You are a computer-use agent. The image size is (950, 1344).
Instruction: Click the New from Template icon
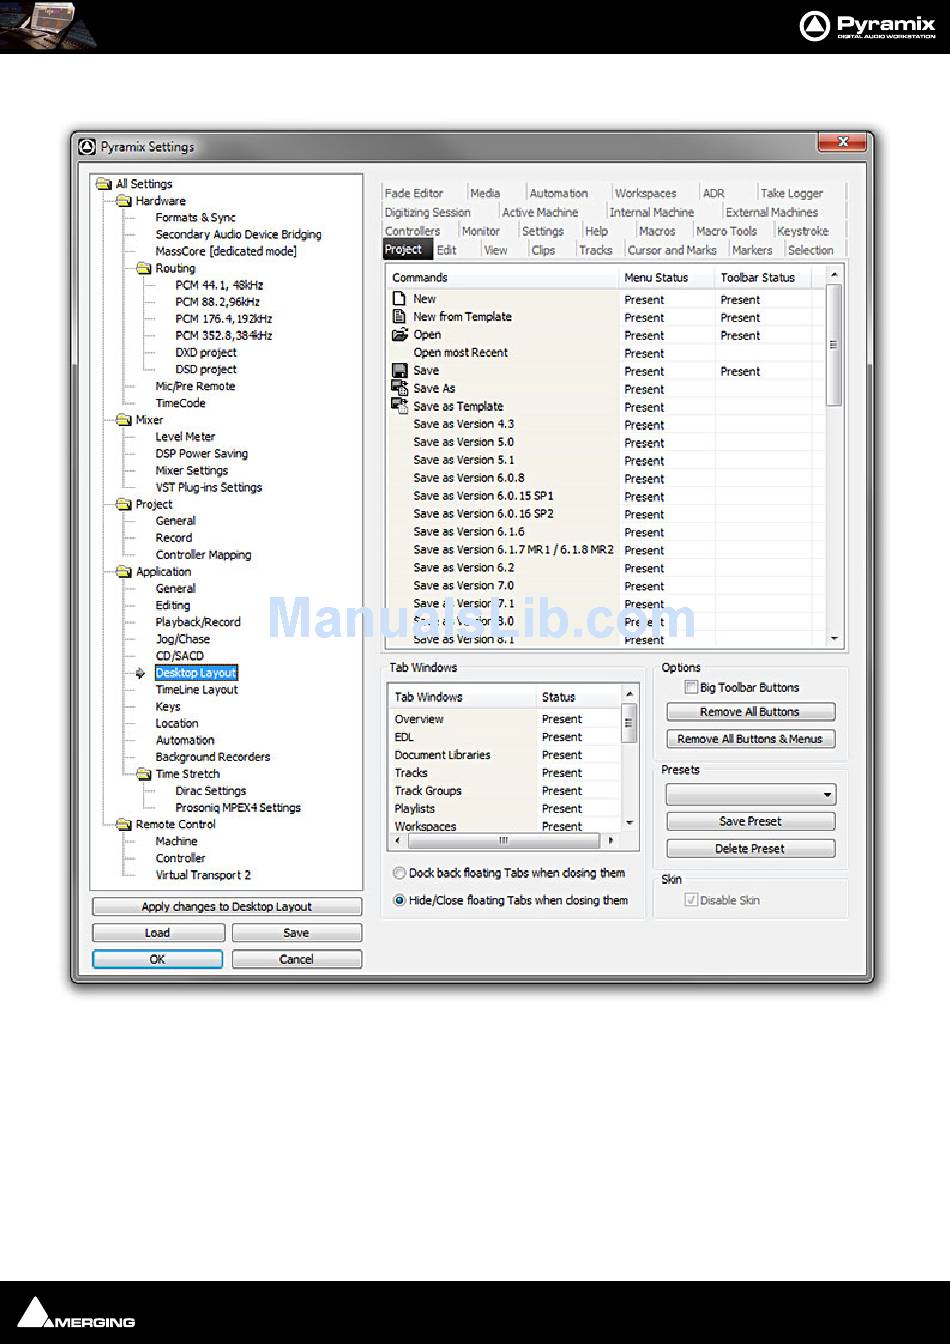coord(399,317)
